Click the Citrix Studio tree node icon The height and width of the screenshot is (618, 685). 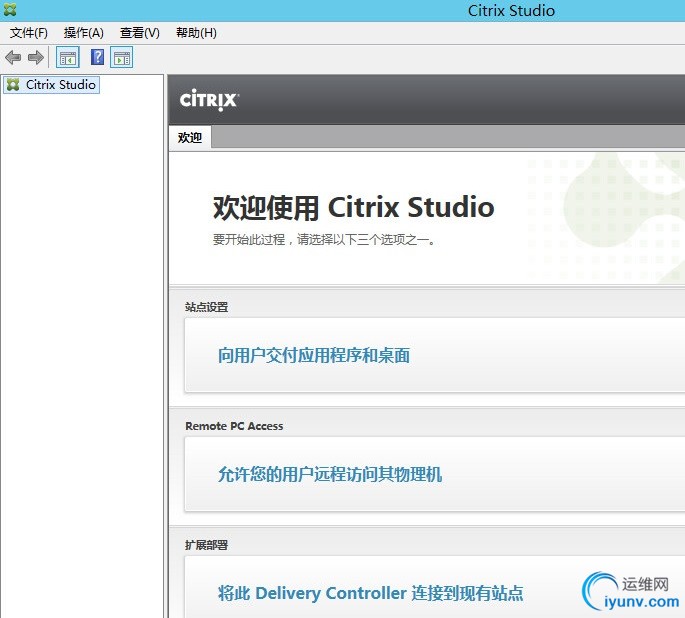coord(13,85)
